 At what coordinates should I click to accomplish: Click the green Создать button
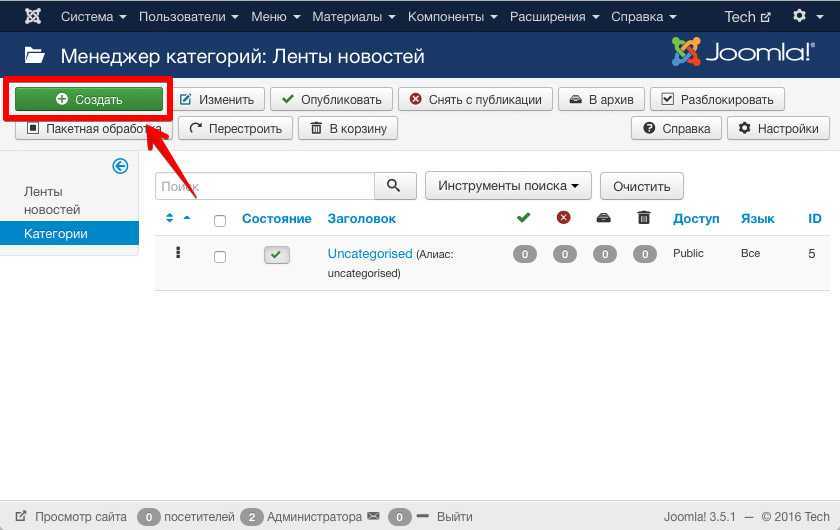pyautogui.click(x=89, y=99)
